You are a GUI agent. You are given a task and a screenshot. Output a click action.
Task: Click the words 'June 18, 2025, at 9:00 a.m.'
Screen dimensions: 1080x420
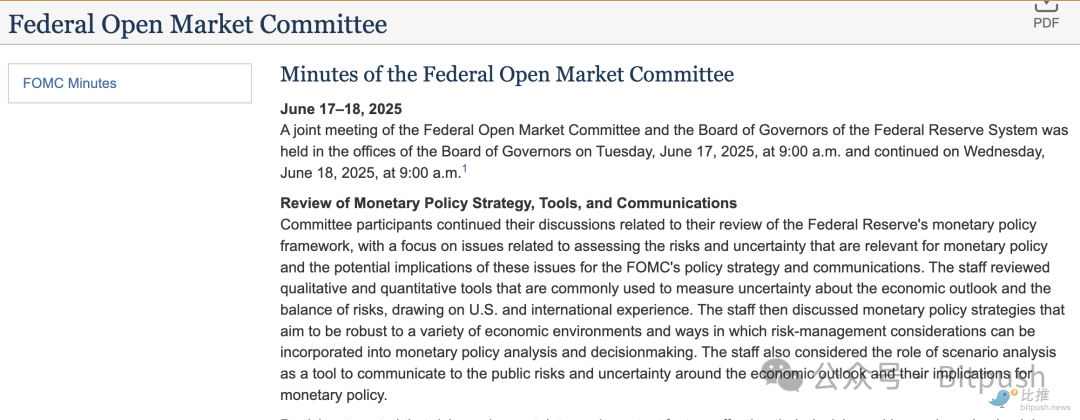coord(370,173)
